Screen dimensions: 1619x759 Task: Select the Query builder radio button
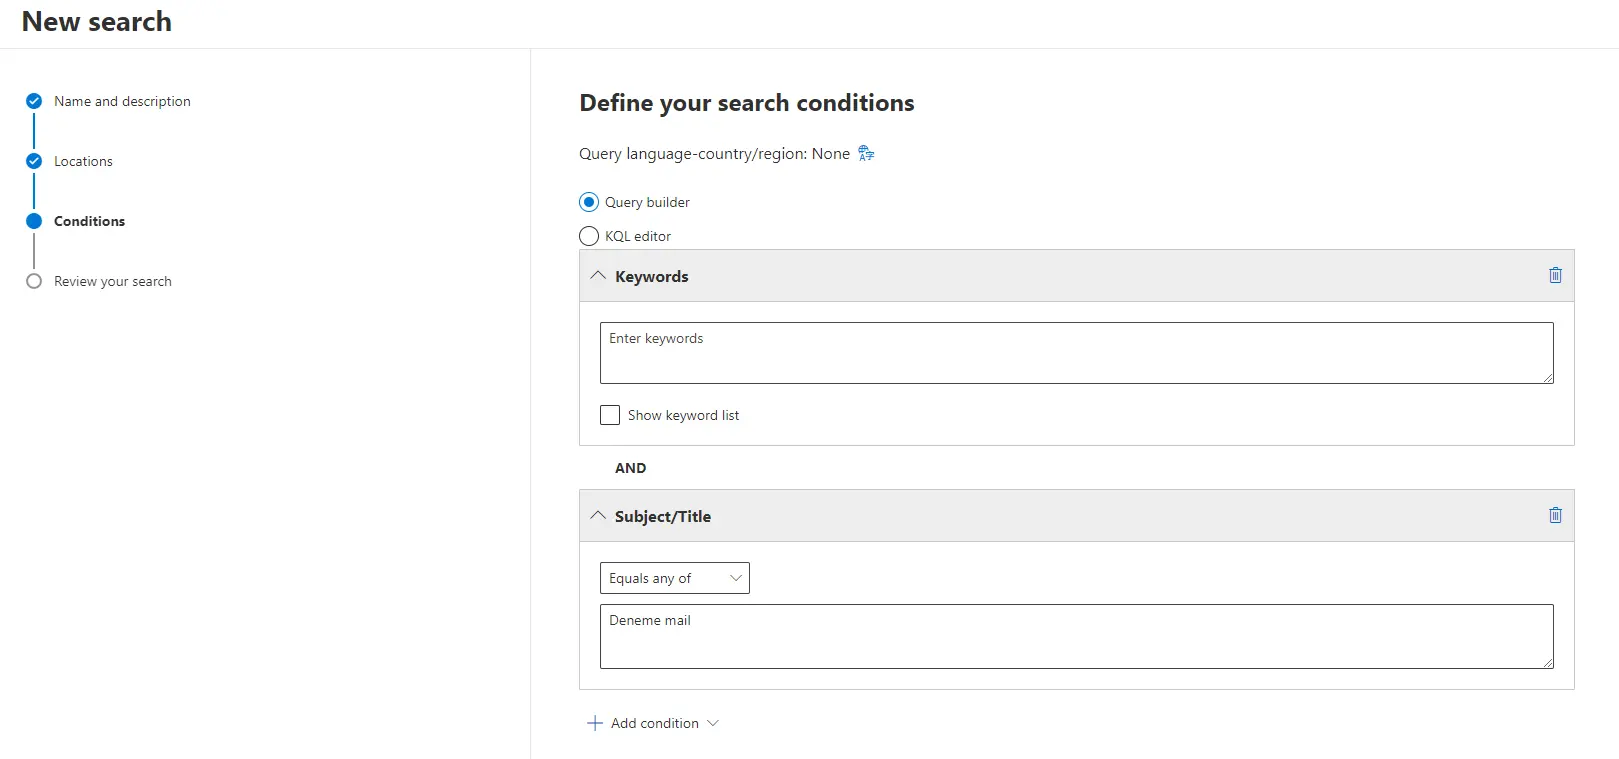point(589,202)
